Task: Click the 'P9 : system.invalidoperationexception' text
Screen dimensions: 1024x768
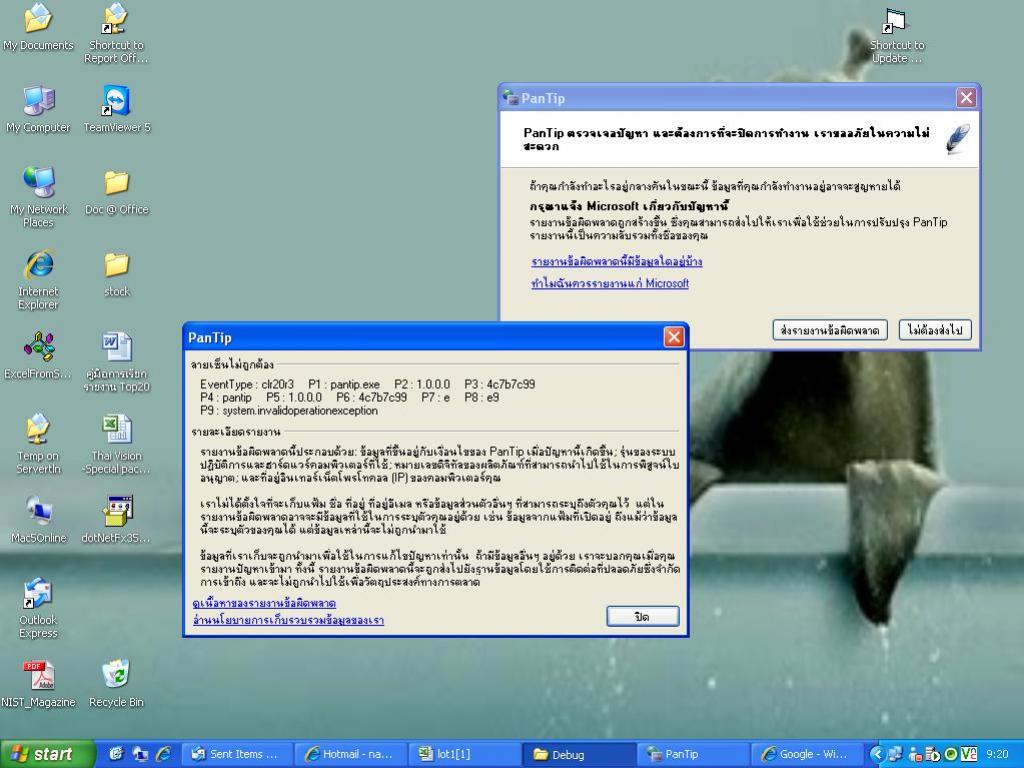Action: tap(289, 411)
